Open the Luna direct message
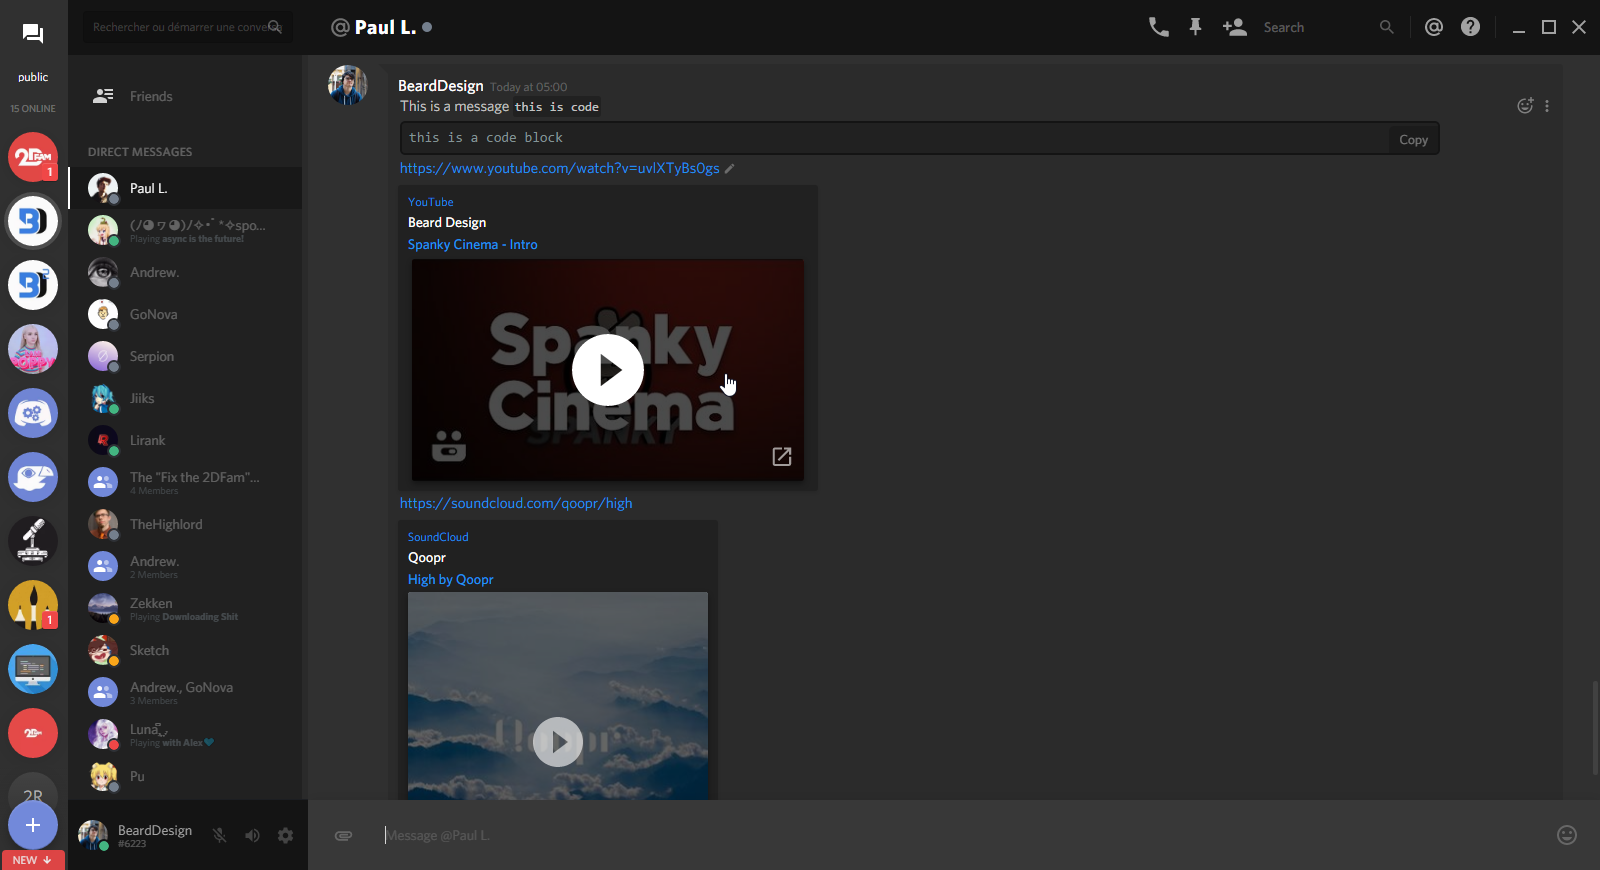This screenshot has width=1600, height=870. tap(185, 734)
